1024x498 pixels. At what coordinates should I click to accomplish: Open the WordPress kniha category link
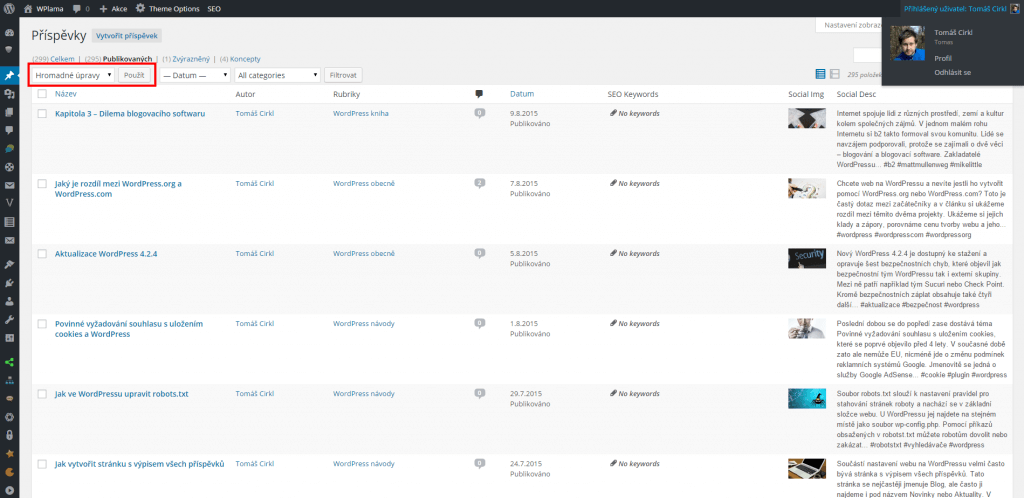point(360,113)
